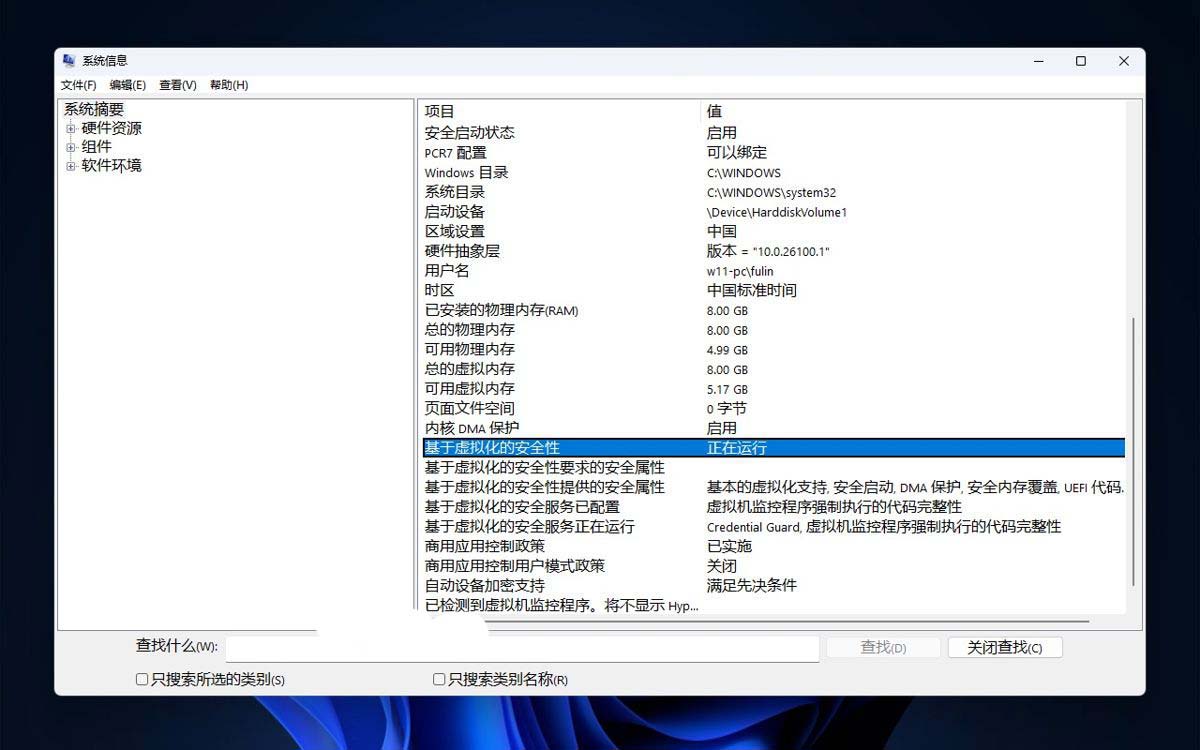Open the 文件 menu
1200x750 pixels.
point(80,85)
